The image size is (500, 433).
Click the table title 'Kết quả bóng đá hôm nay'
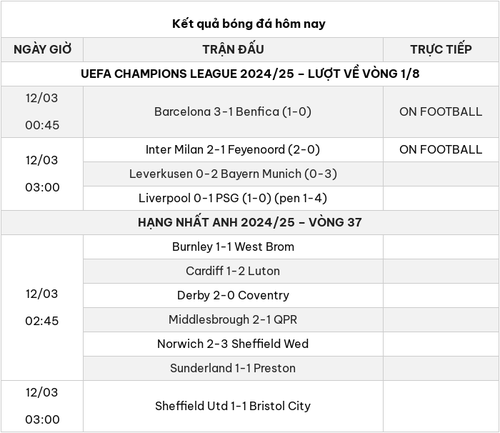click(249, 24)
